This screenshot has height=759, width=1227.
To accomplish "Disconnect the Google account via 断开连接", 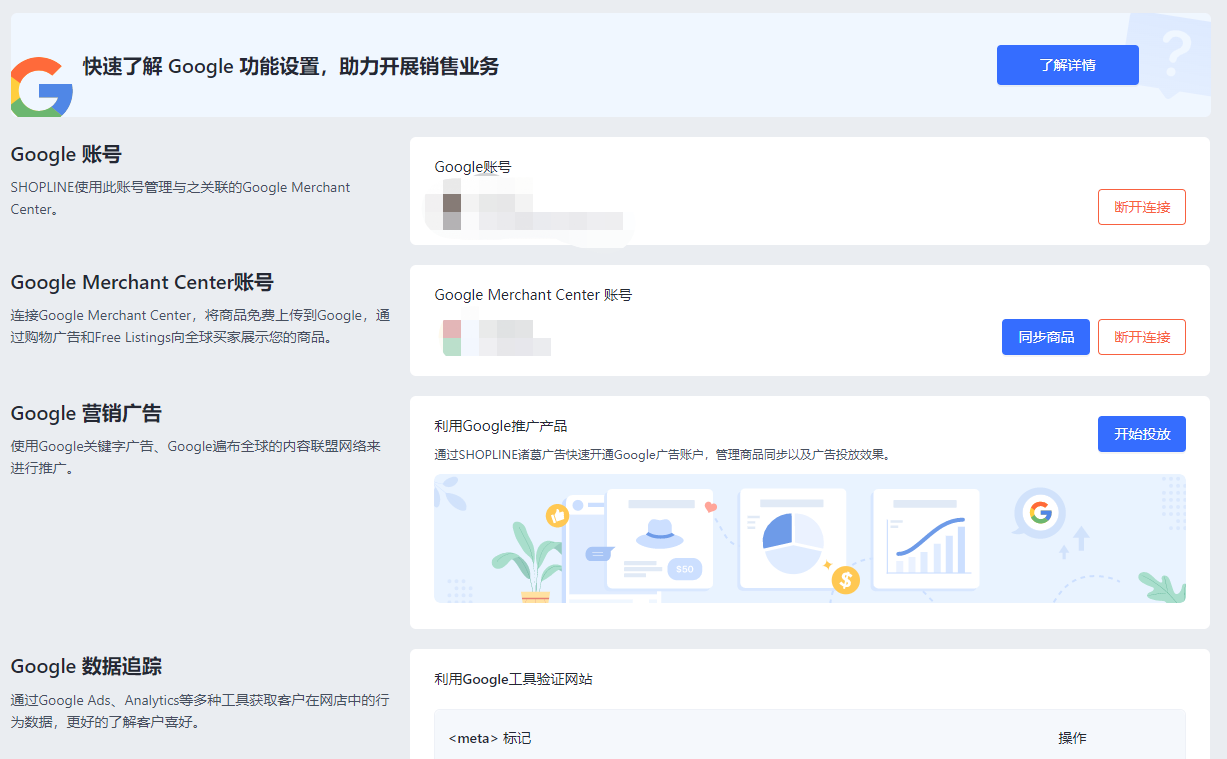I will click(1141, 207).
